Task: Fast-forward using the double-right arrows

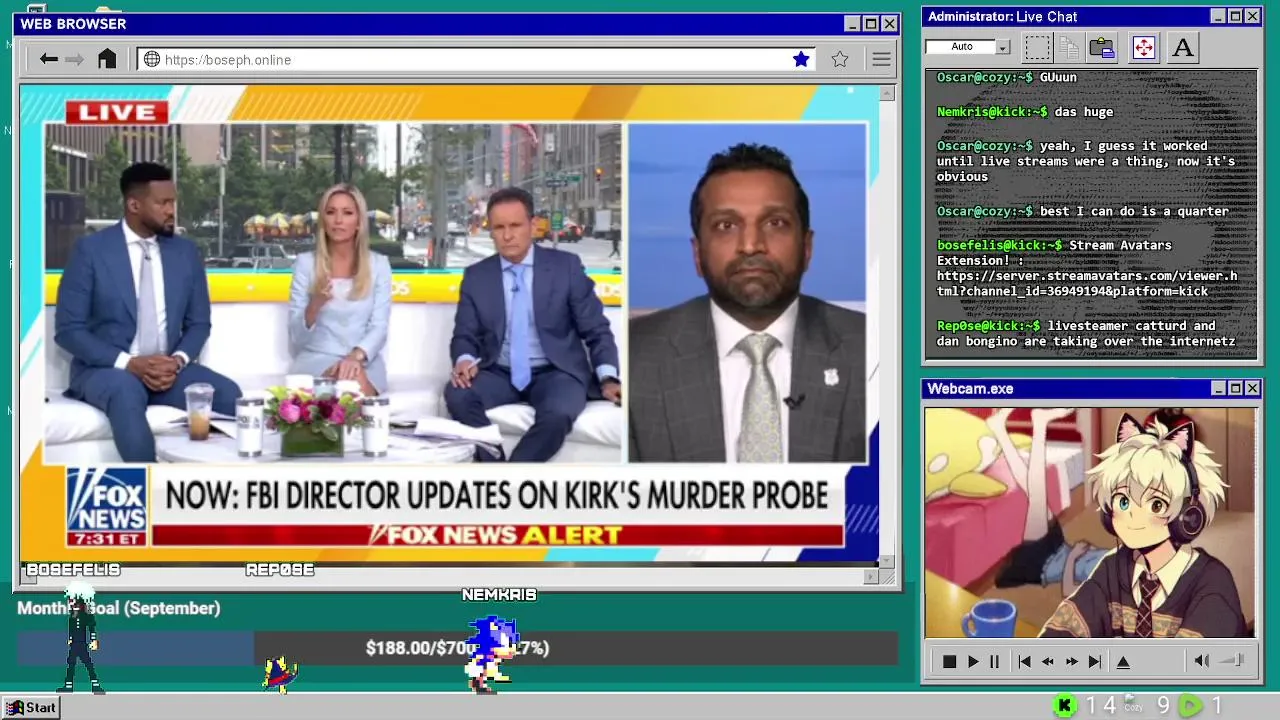Action: (x=1072, y=661)
